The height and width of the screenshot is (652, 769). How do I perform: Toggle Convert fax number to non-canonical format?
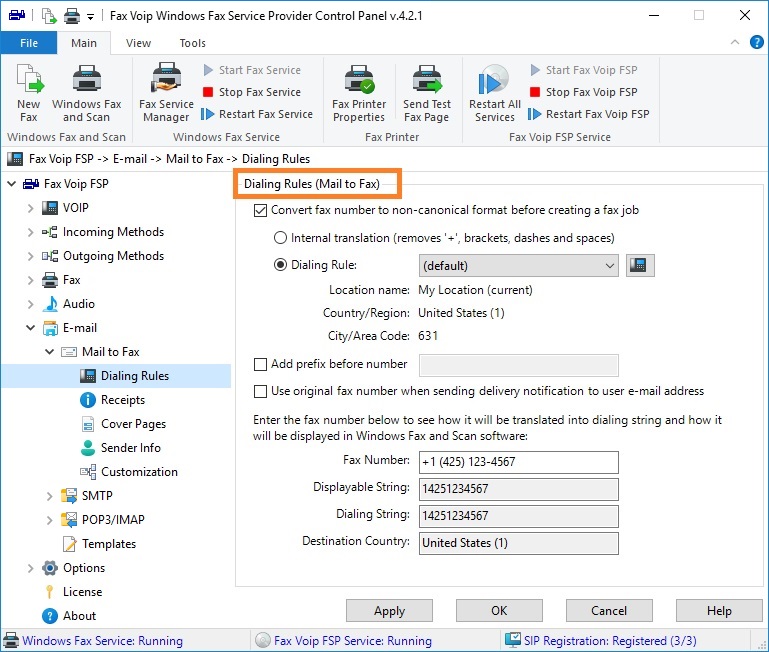(260, 210)
